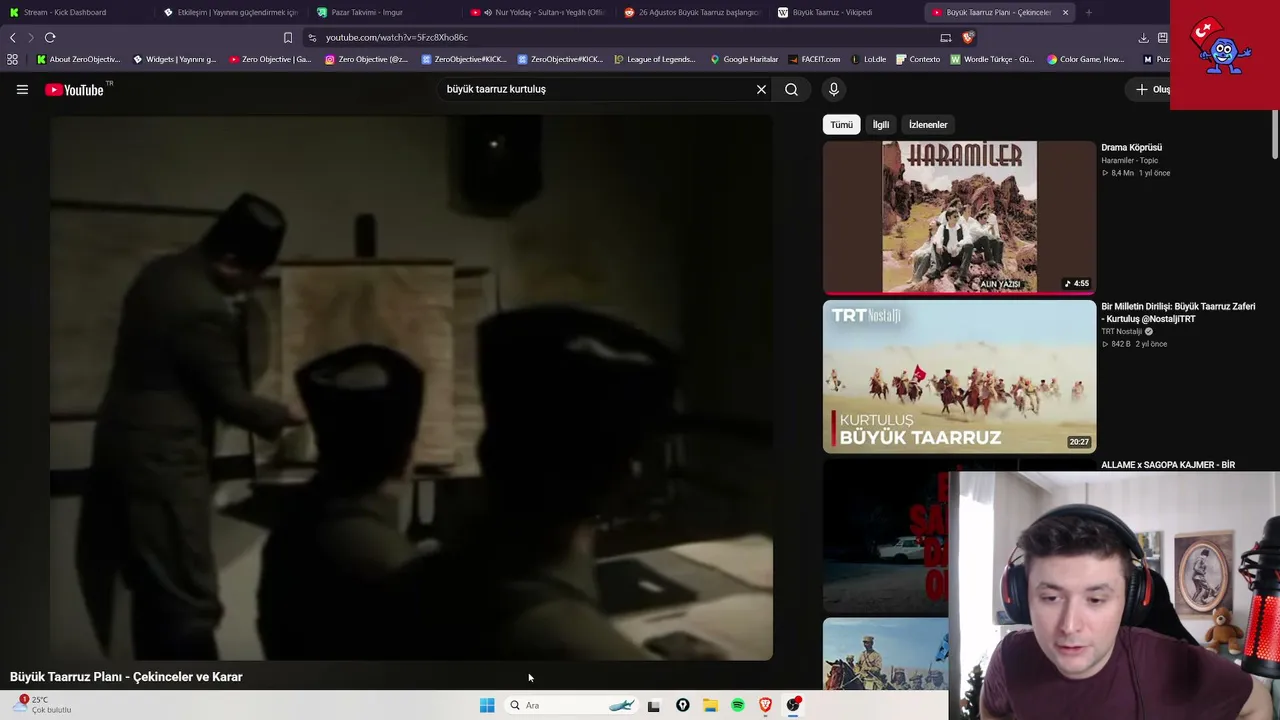1280x720 pixels.
Task: Open File Explorer from the taskbar
Action: pyautogui.click(x=710, y=705)
